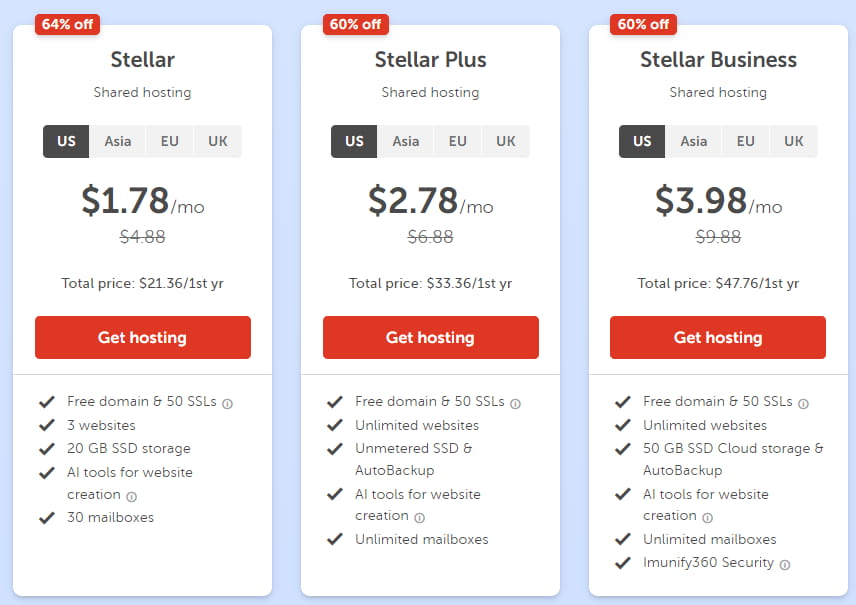
Task: Get hosting for the Stellar Plus plan
Action: coord(430,338)
